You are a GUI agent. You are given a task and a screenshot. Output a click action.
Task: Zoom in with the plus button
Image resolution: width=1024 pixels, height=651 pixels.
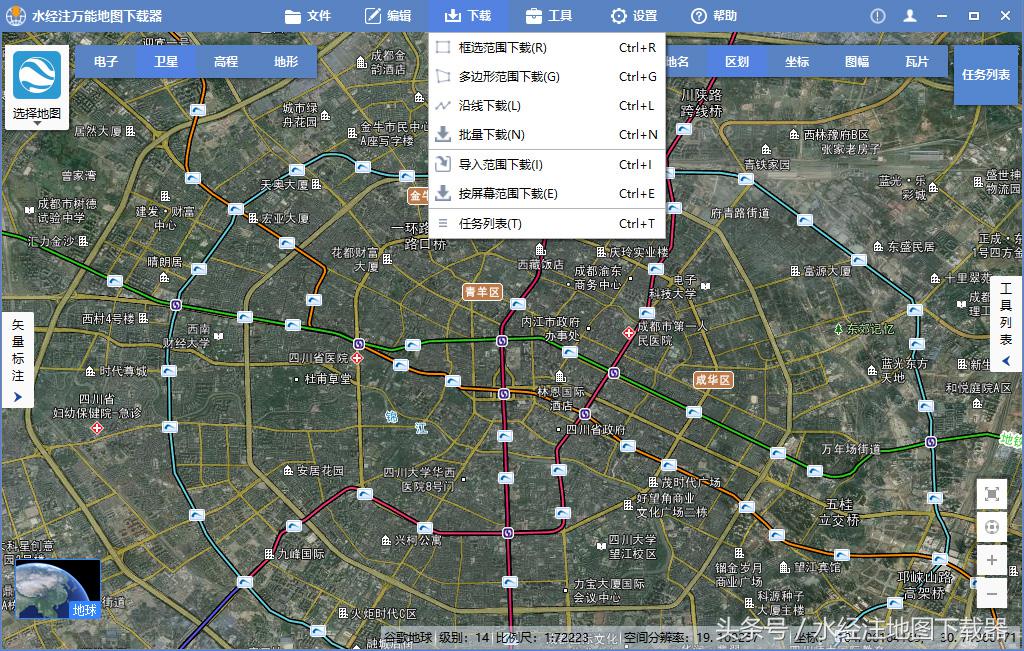click(x=991, y=560)
